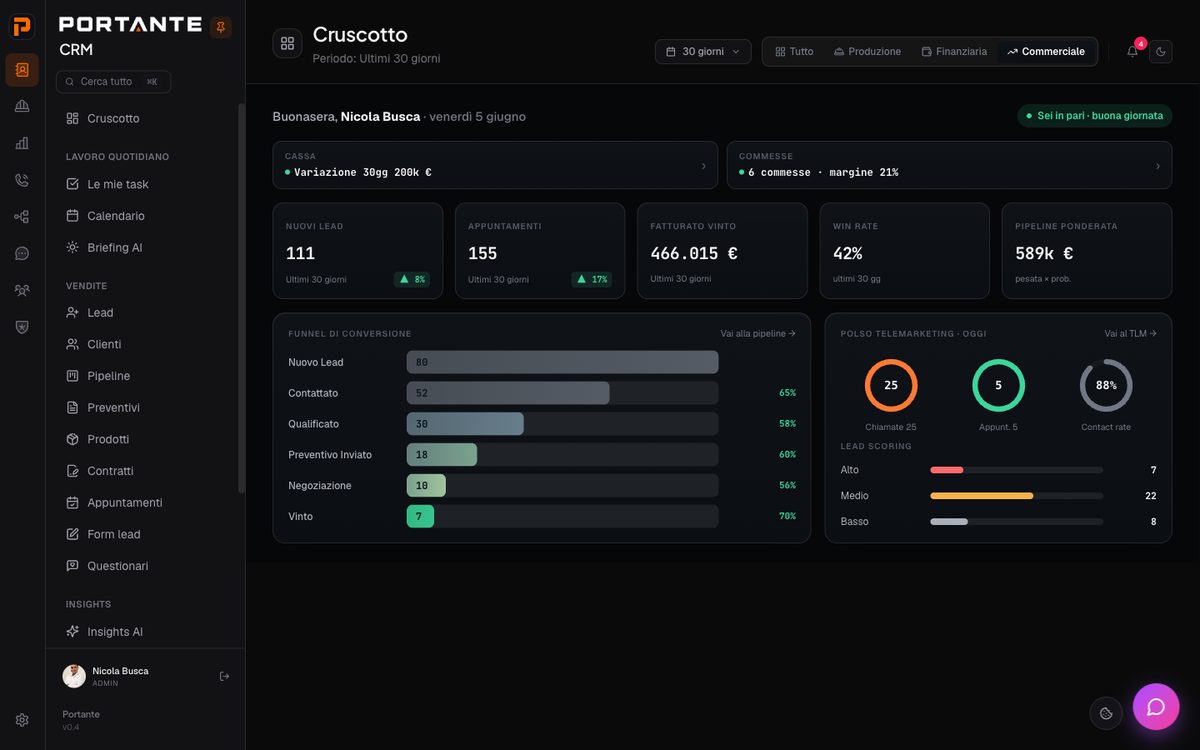Toggle dark mode with moon icon
Image resolution: width=1200 pixels, height=750 pixels.
point(1161,51)
